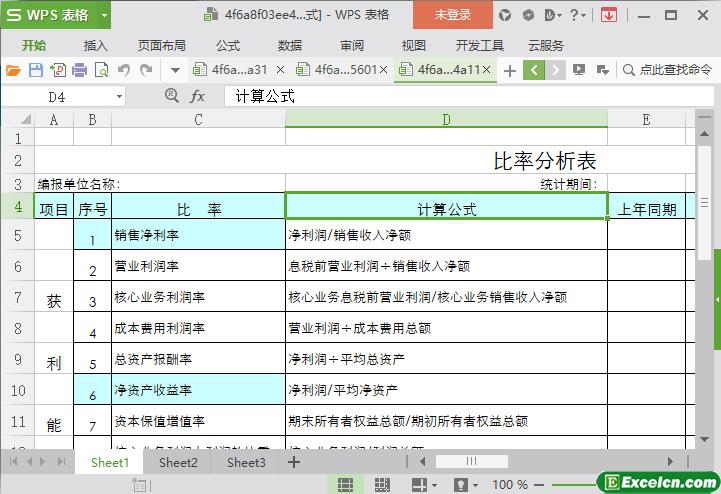Select the 开始 ribbon tab
721x494 pixels.
(34, 46)
